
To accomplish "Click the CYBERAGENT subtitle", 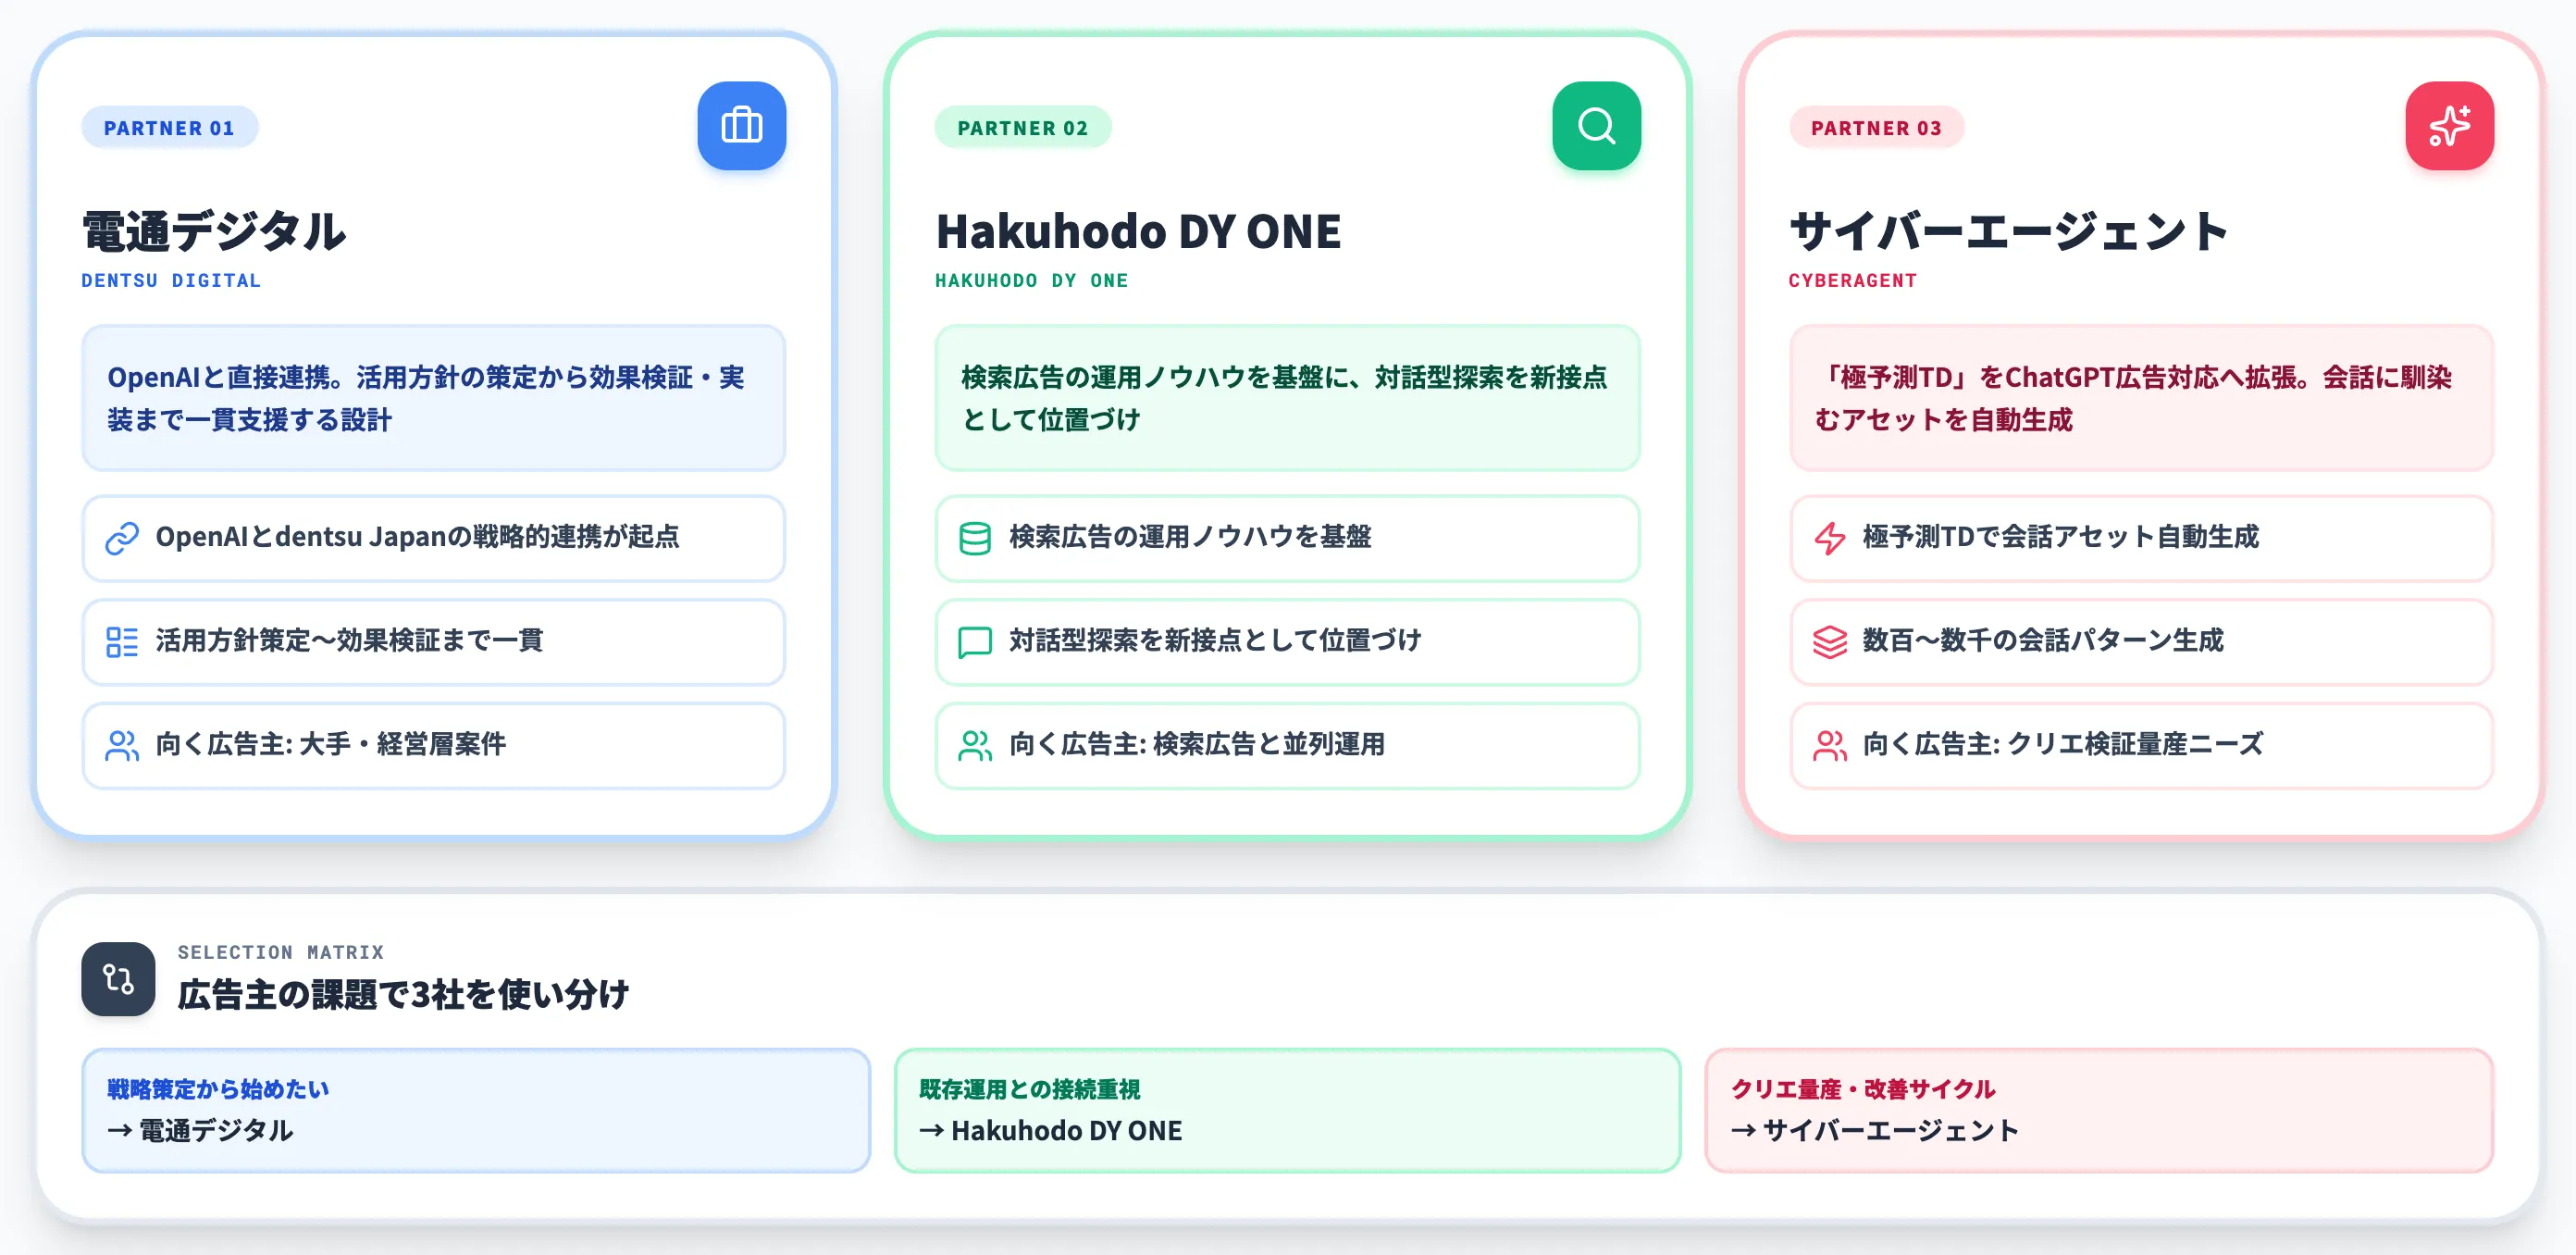I will (x=1852, y=281).
